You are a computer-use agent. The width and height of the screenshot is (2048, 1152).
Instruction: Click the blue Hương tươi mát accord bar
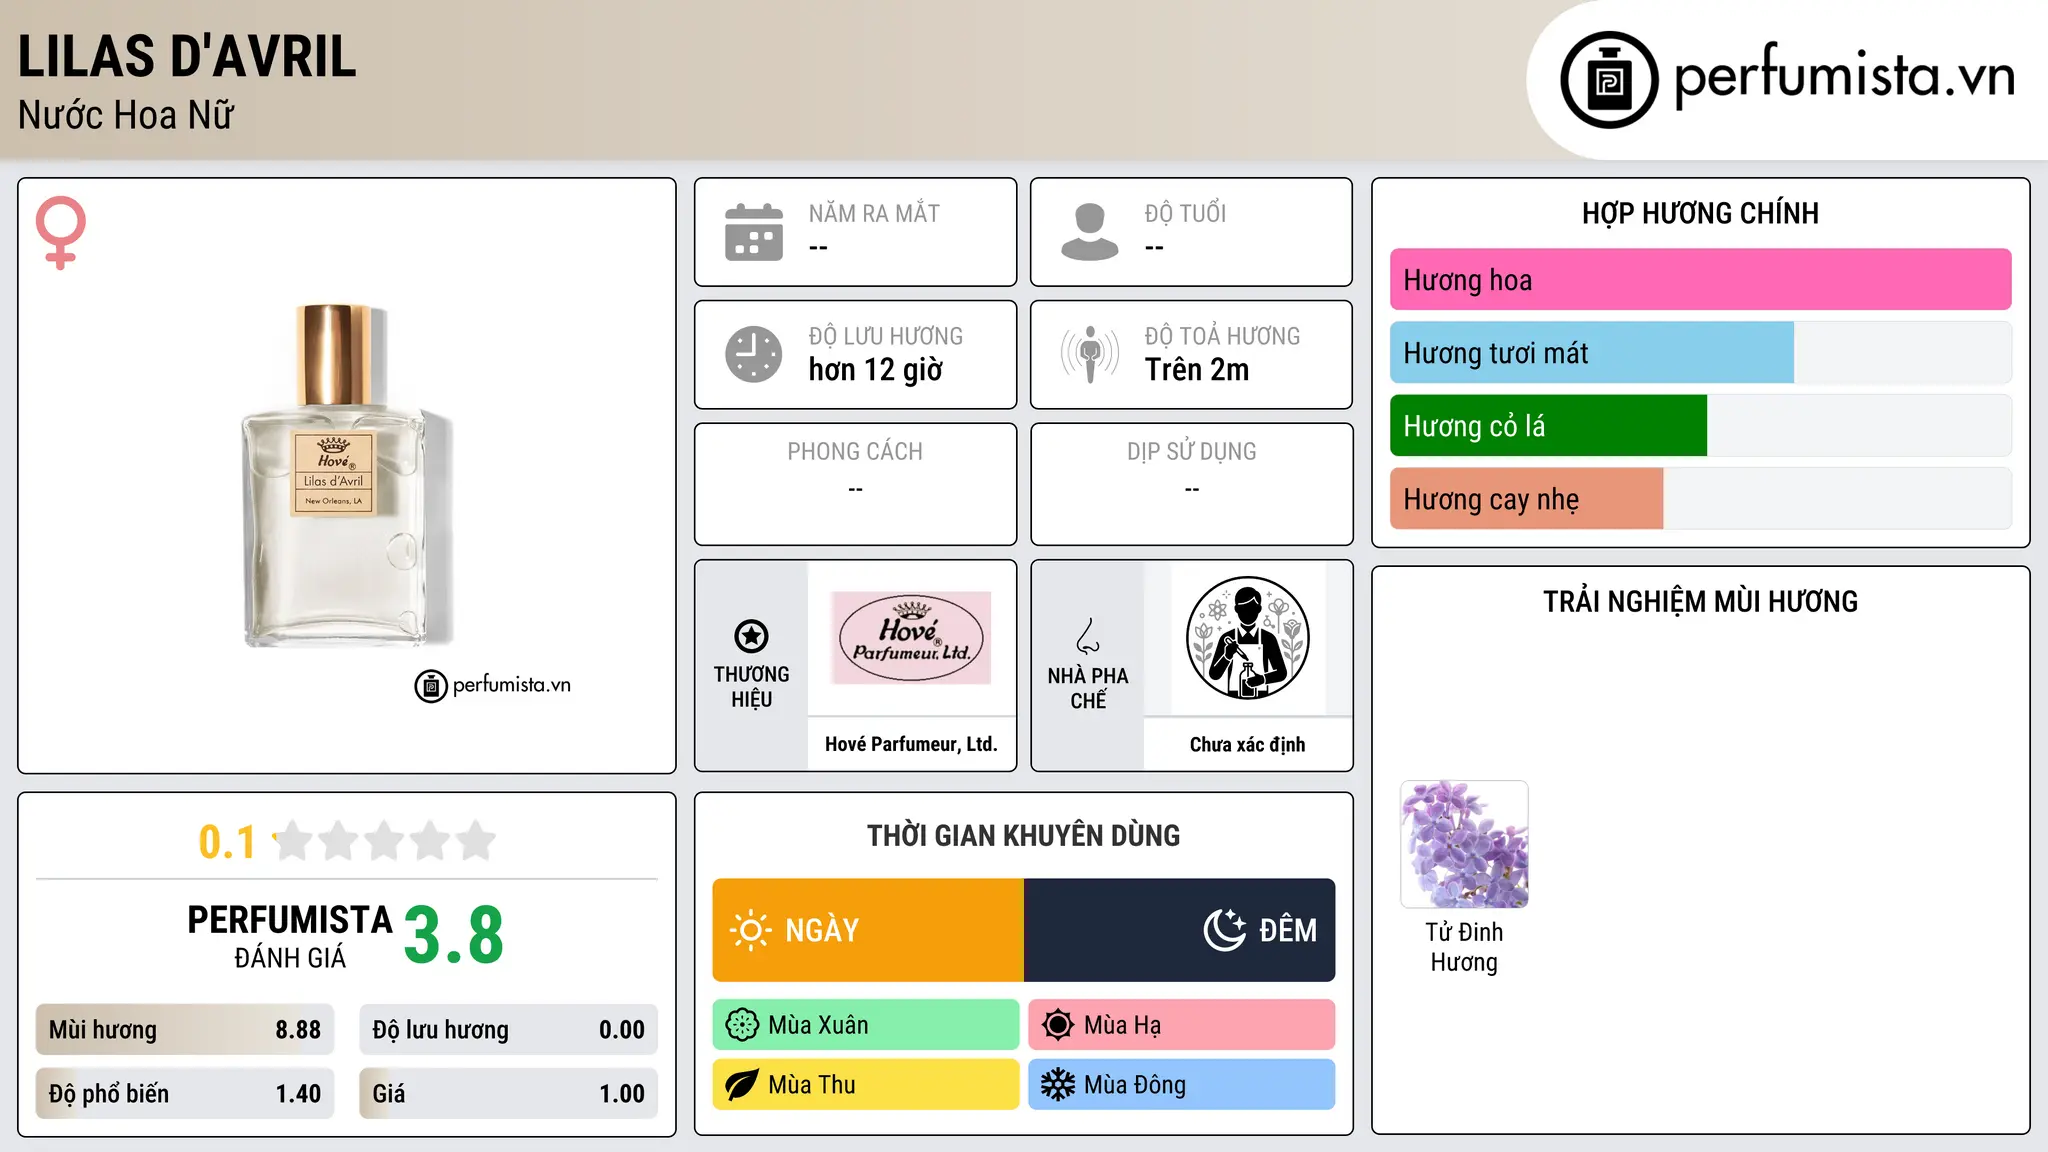(x=1592, y=353)
